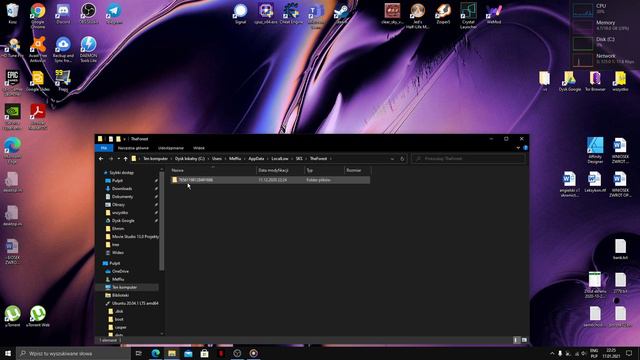Expand the ribbon with the chevron
The height and width of the screenshot is (360, 640).
[518, 148]
